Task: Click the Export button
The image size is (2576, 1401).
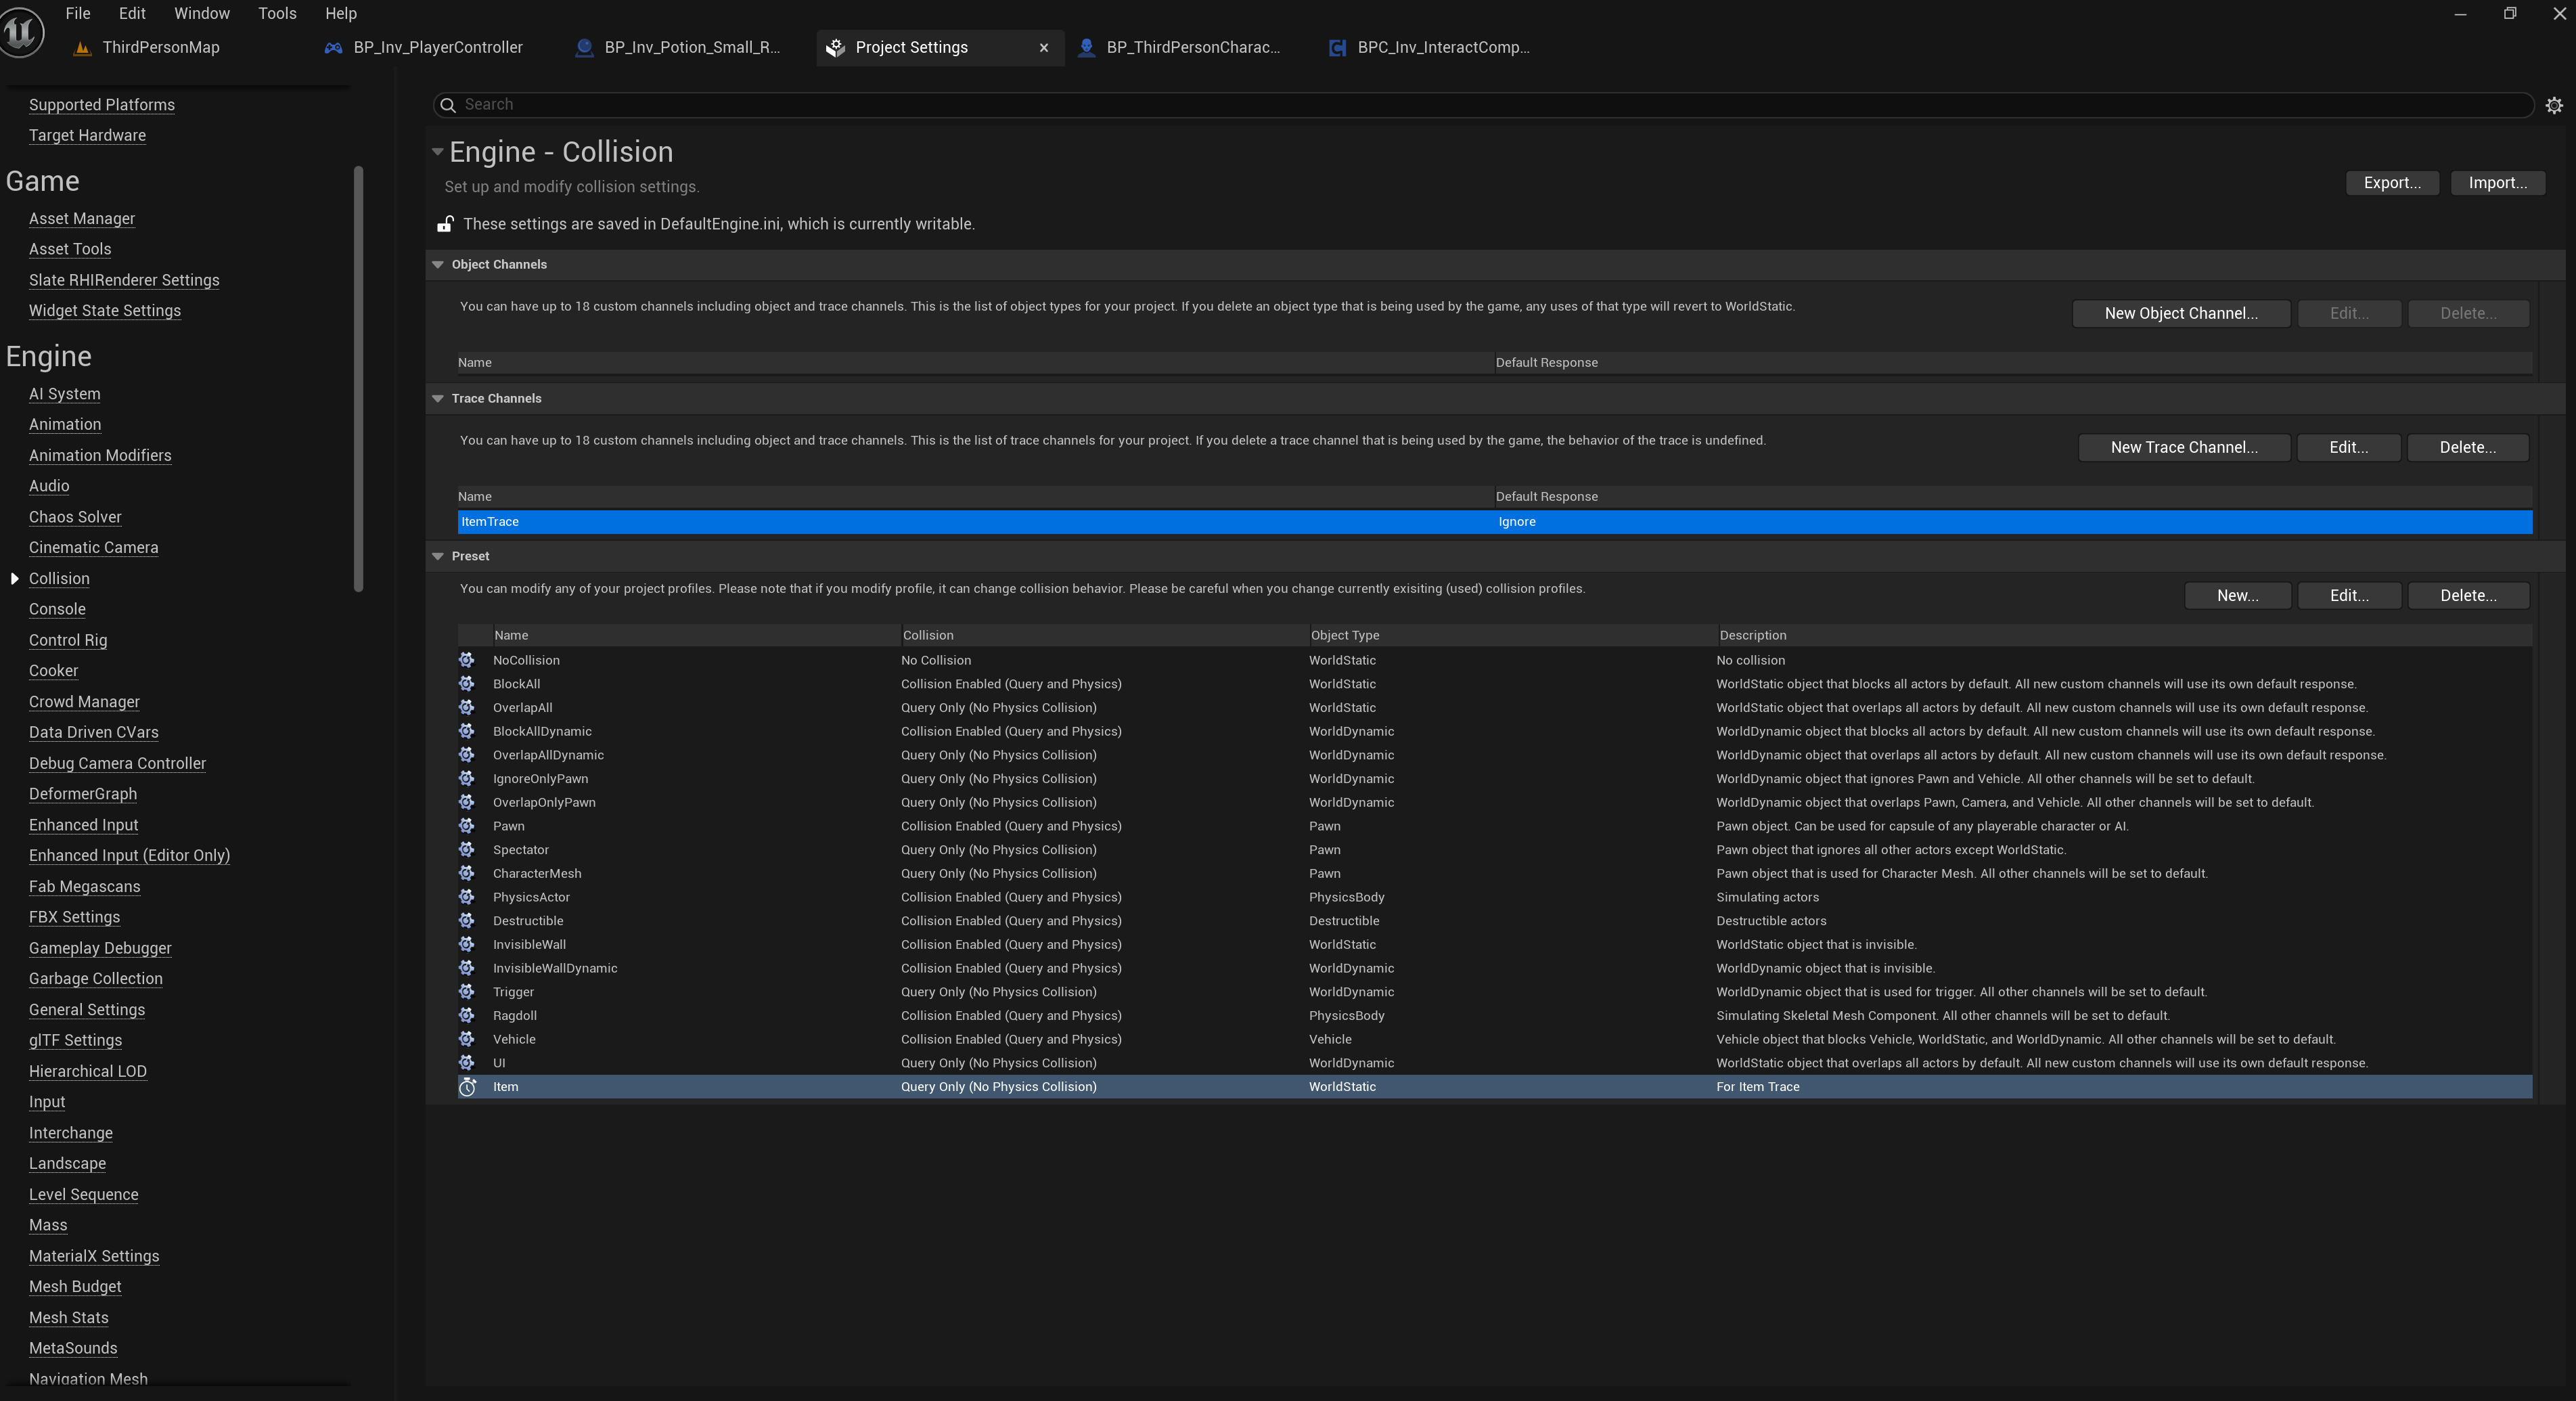Action: (2391, 183)
